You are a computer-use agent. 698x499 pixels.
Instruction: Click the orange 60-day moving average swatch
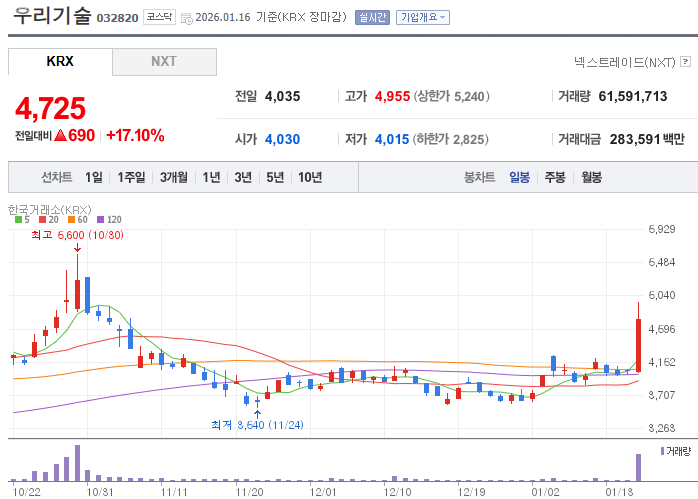pyautogui.click(x=71, y=219)
